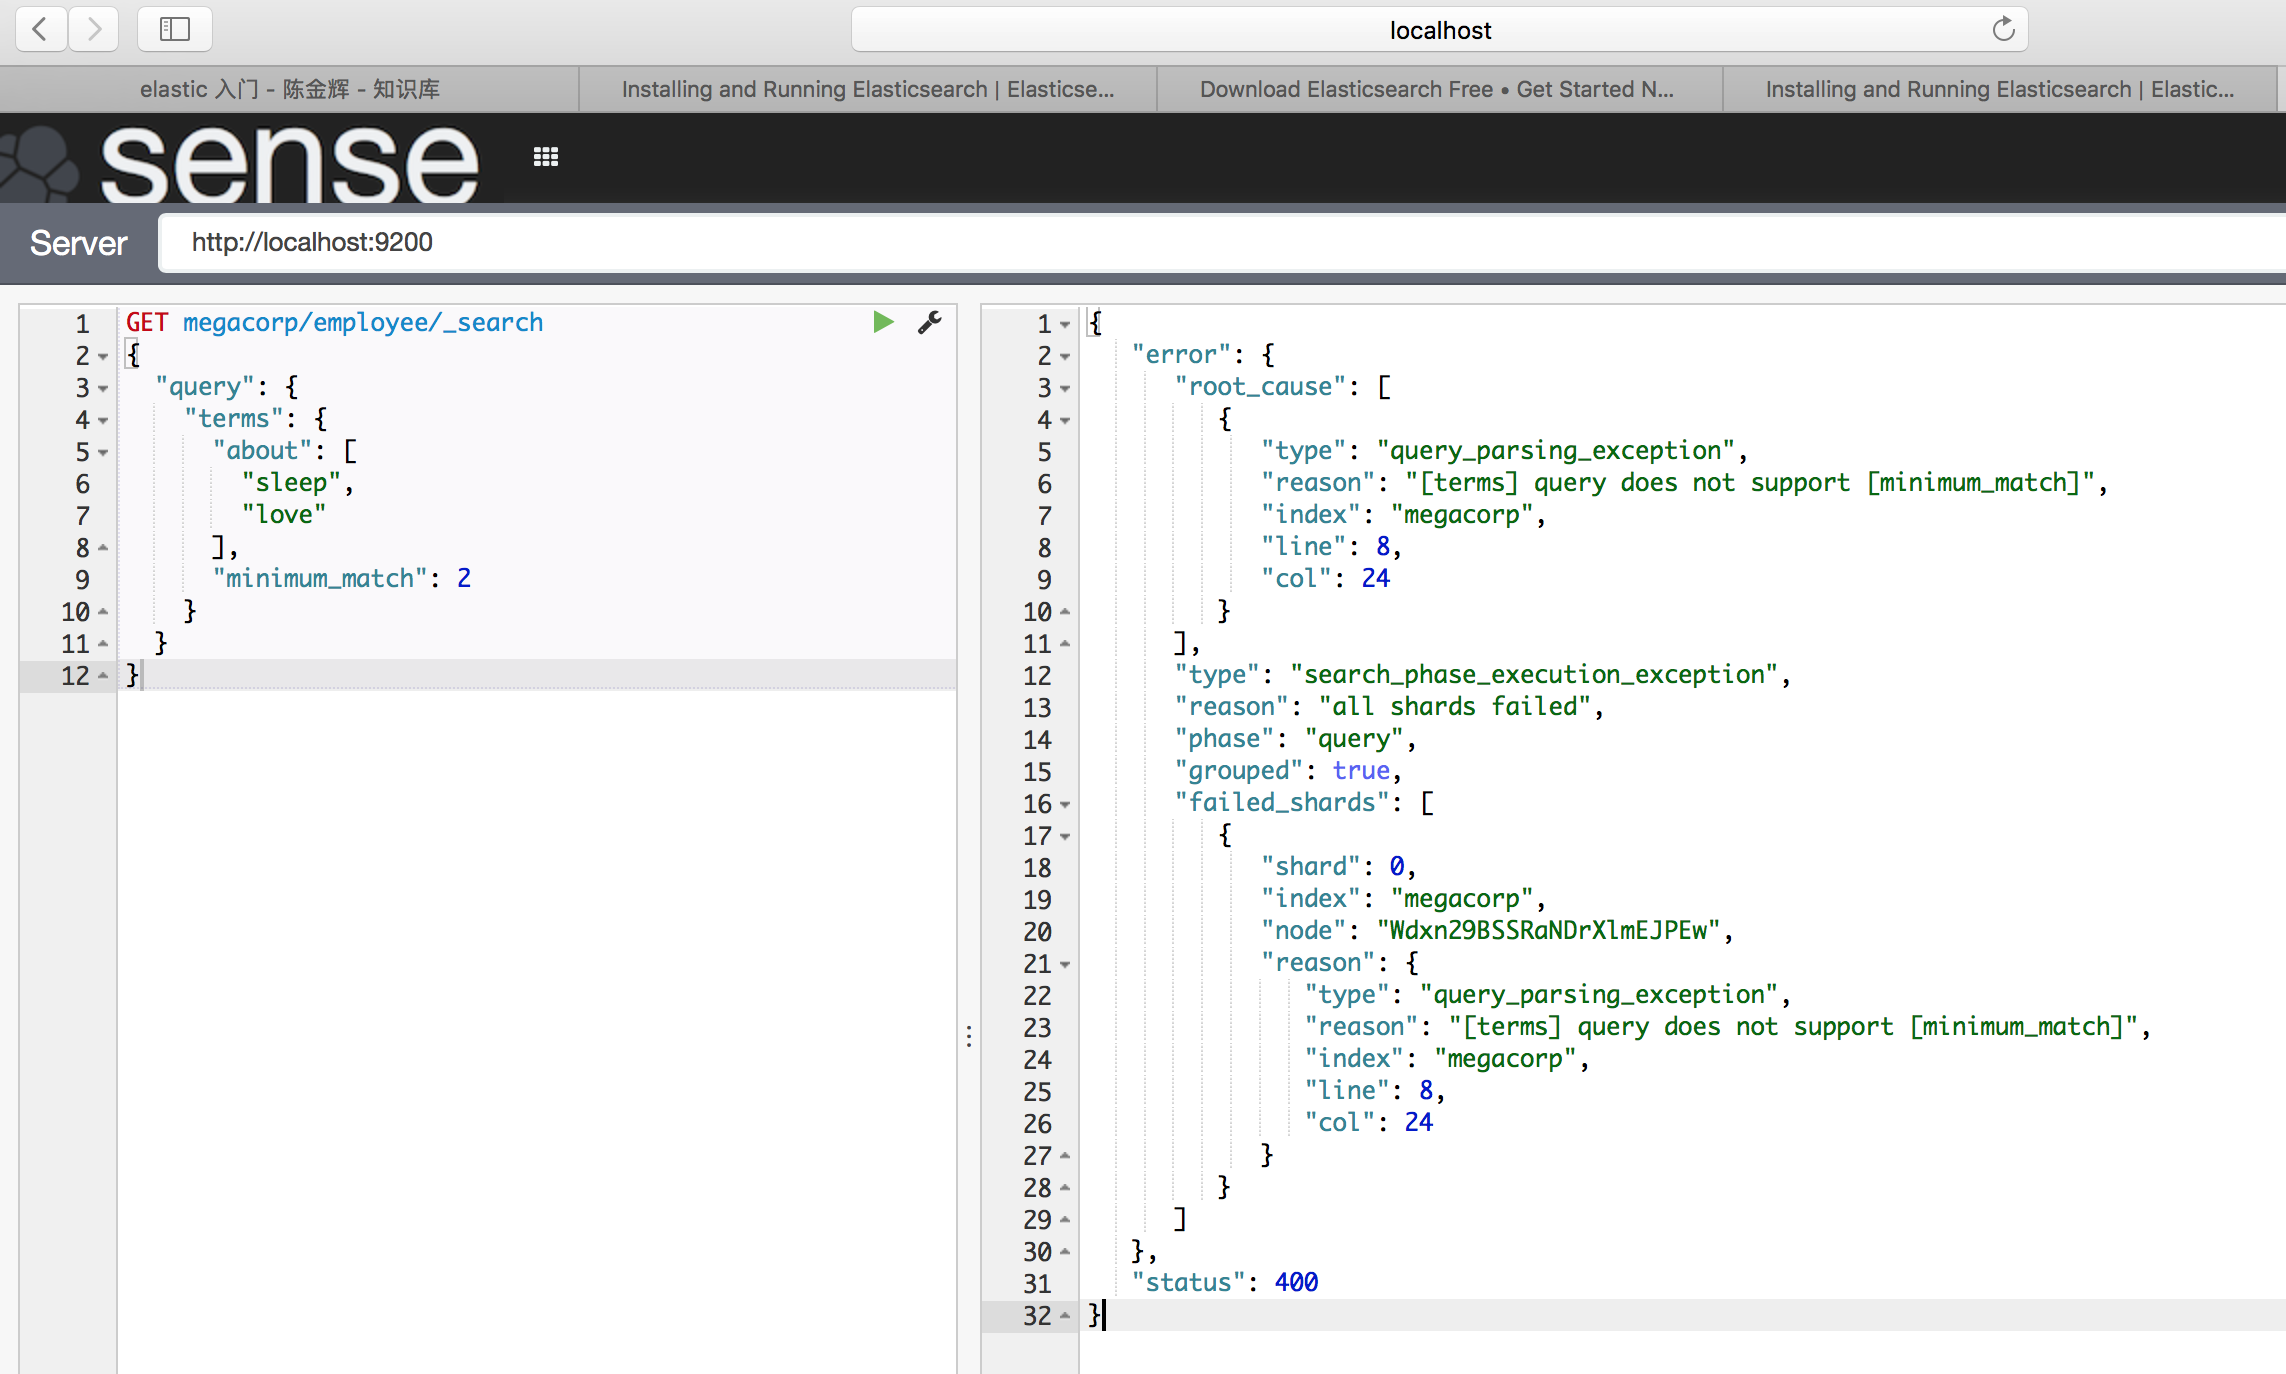Reload the page with the refresh icon

tap(2003, 29)
